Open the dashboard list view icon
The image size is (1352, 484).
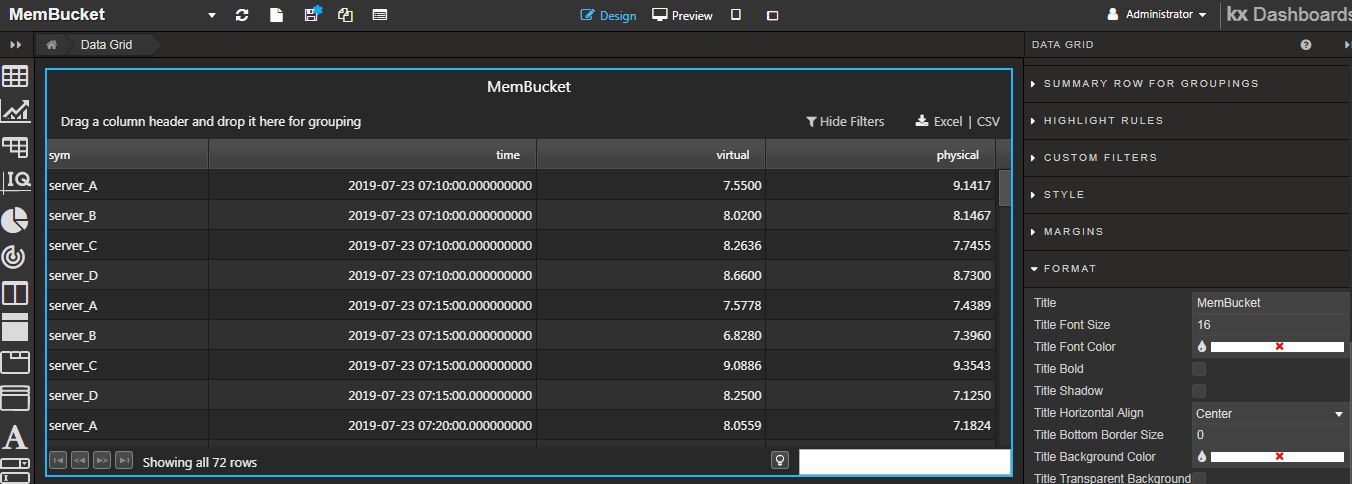pyautogui.click(x=379, y=15)
